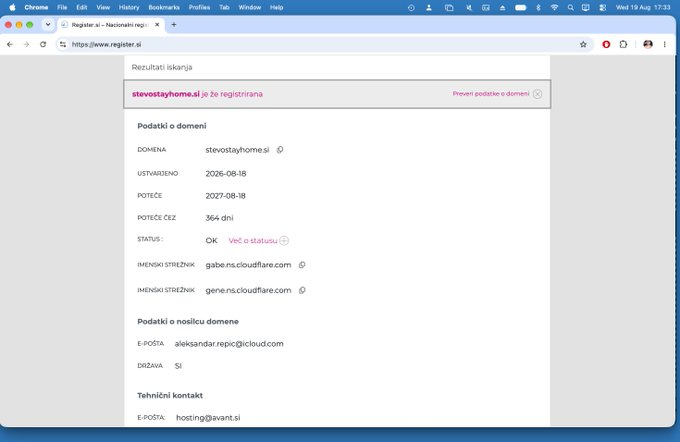Open the Chrome profile avatar
This screenshot has width=680, height=442.
(x=648, y=44)
